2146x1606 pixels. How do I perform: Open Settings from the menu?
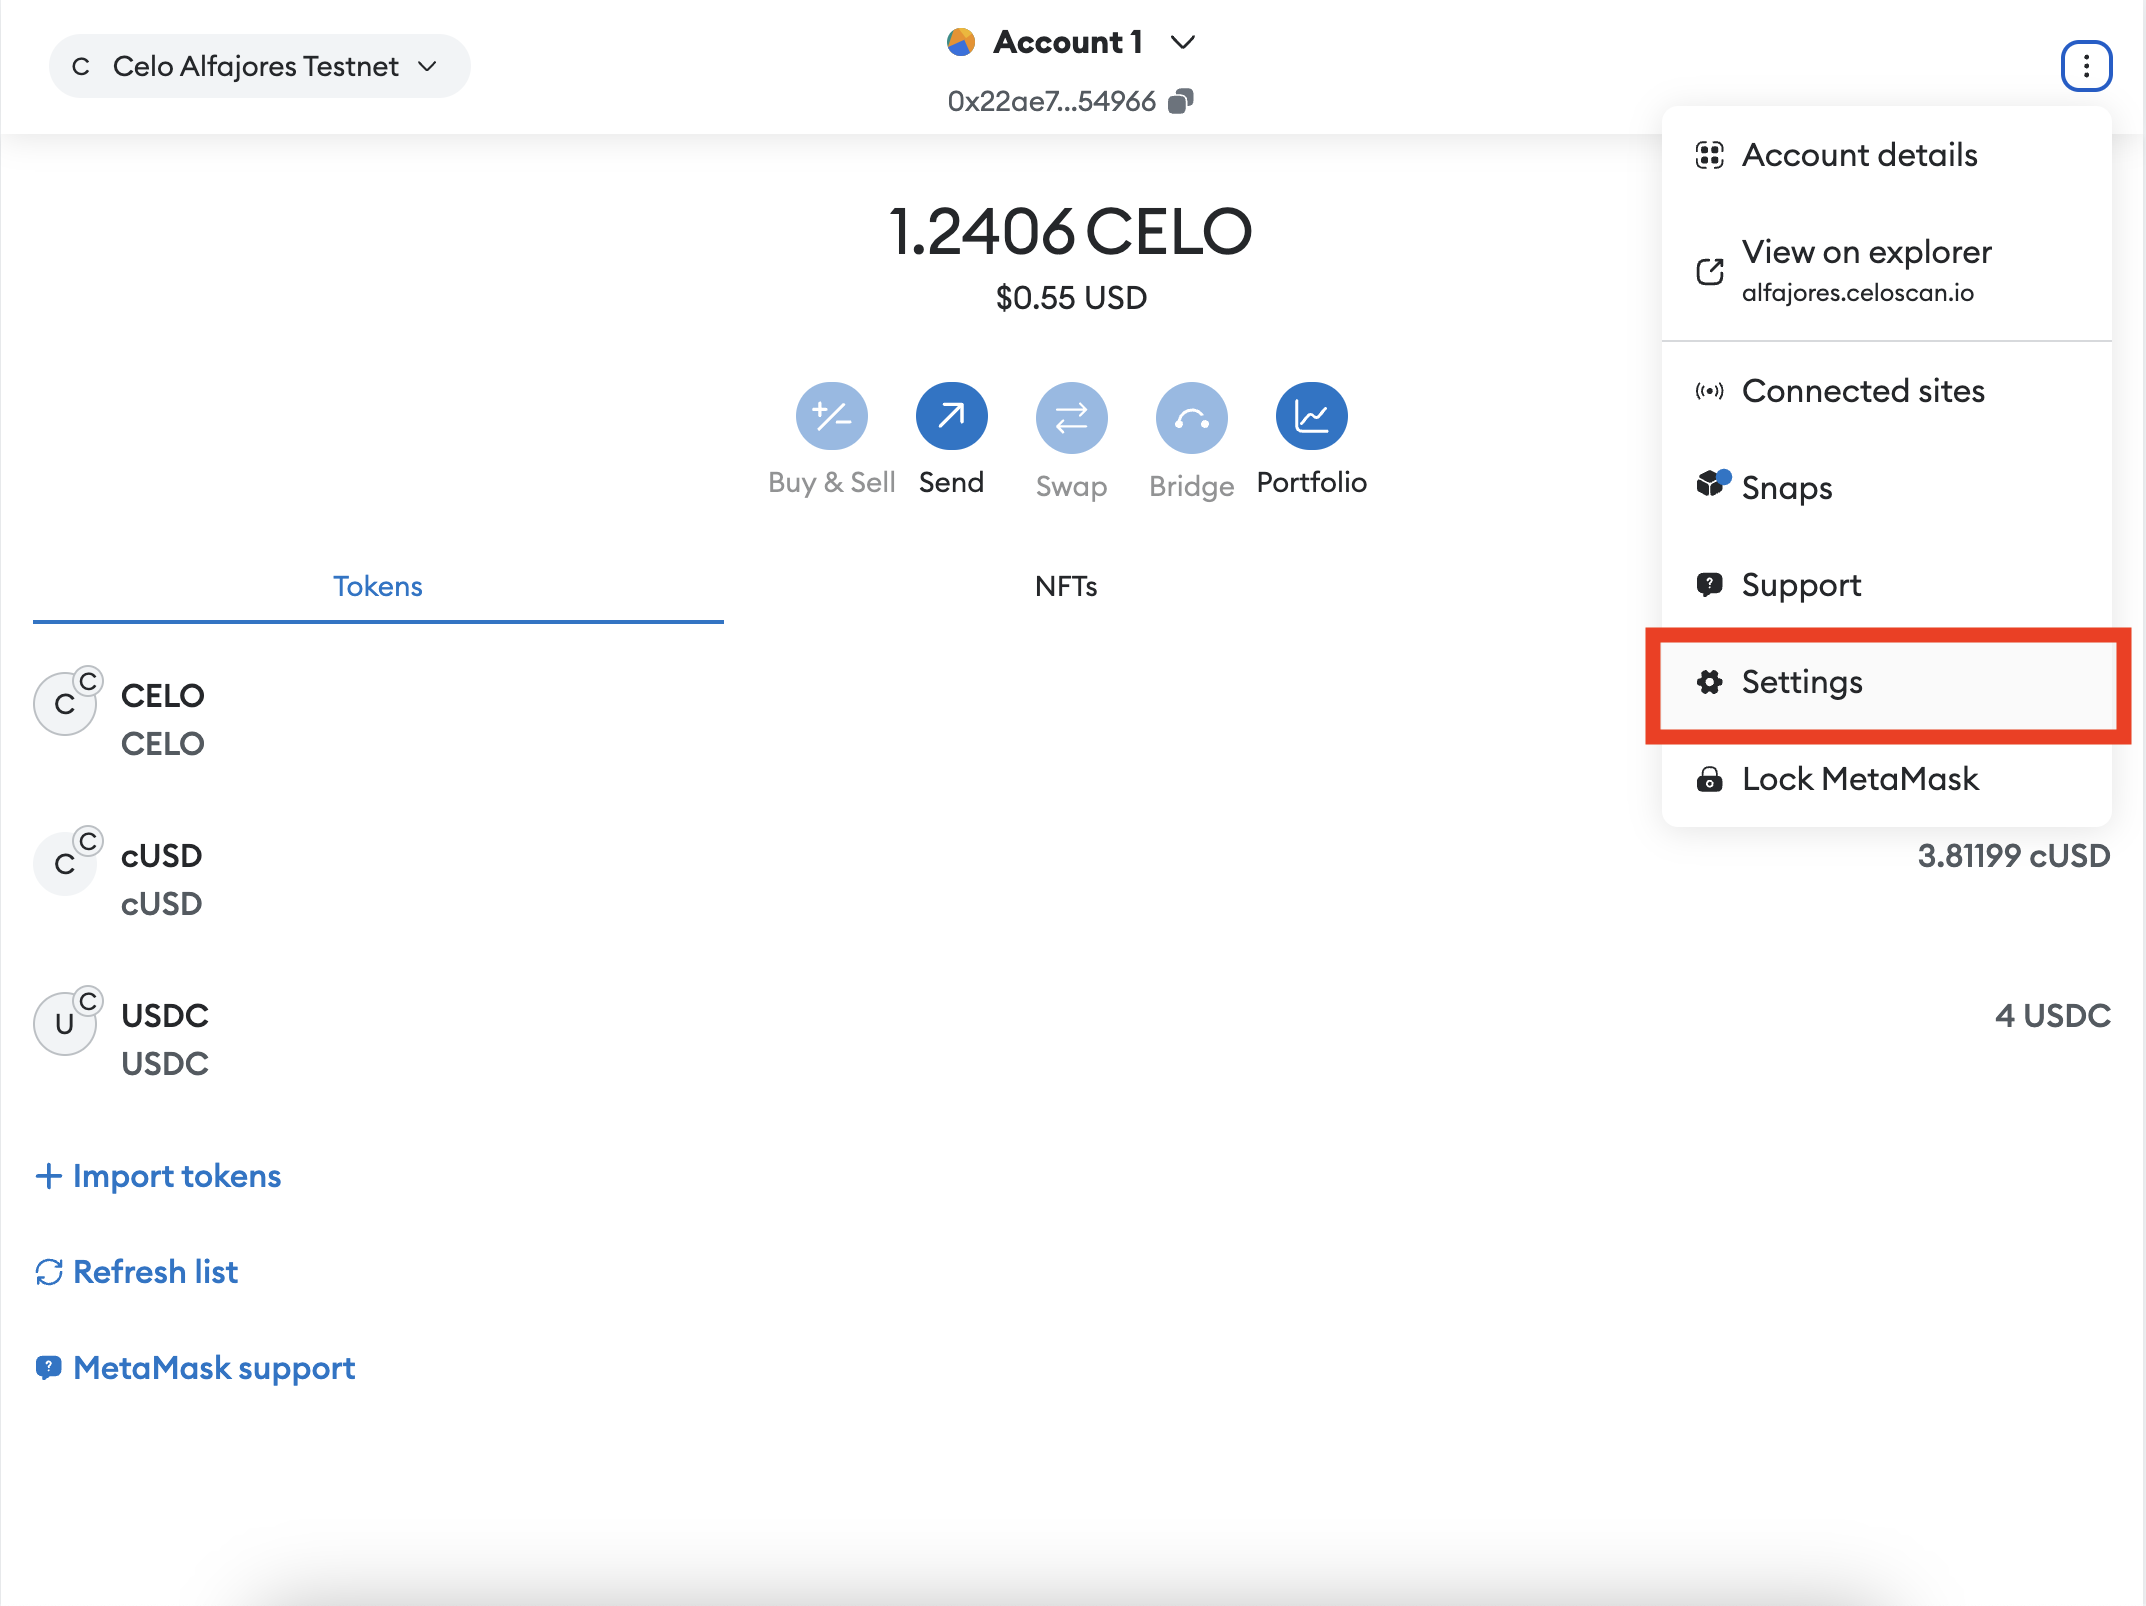[x=1801, y=682]
